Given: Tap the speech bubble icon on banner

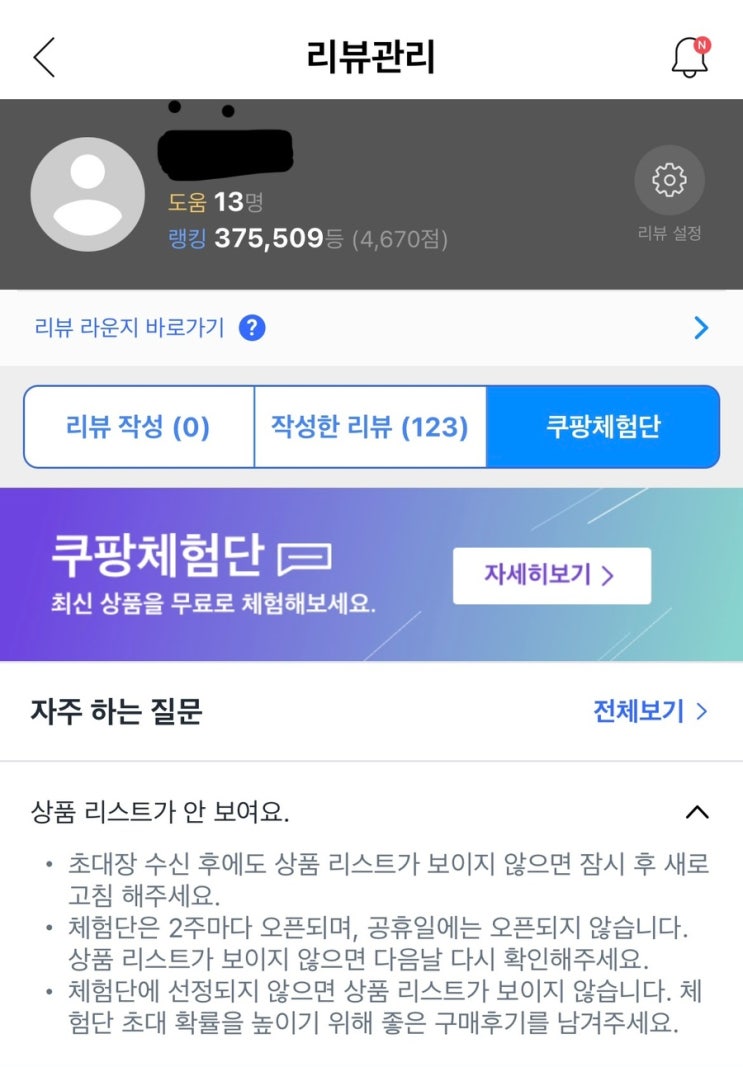Looking at the screenshot, I should click(x=304, y=558).
